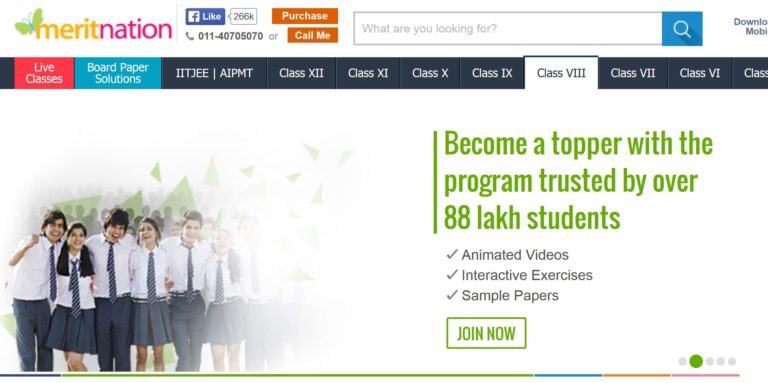Image resolution: width=768 pixels, height=383 pixels.
Task: Select the third carousel dot
Action: pos(710,361)
